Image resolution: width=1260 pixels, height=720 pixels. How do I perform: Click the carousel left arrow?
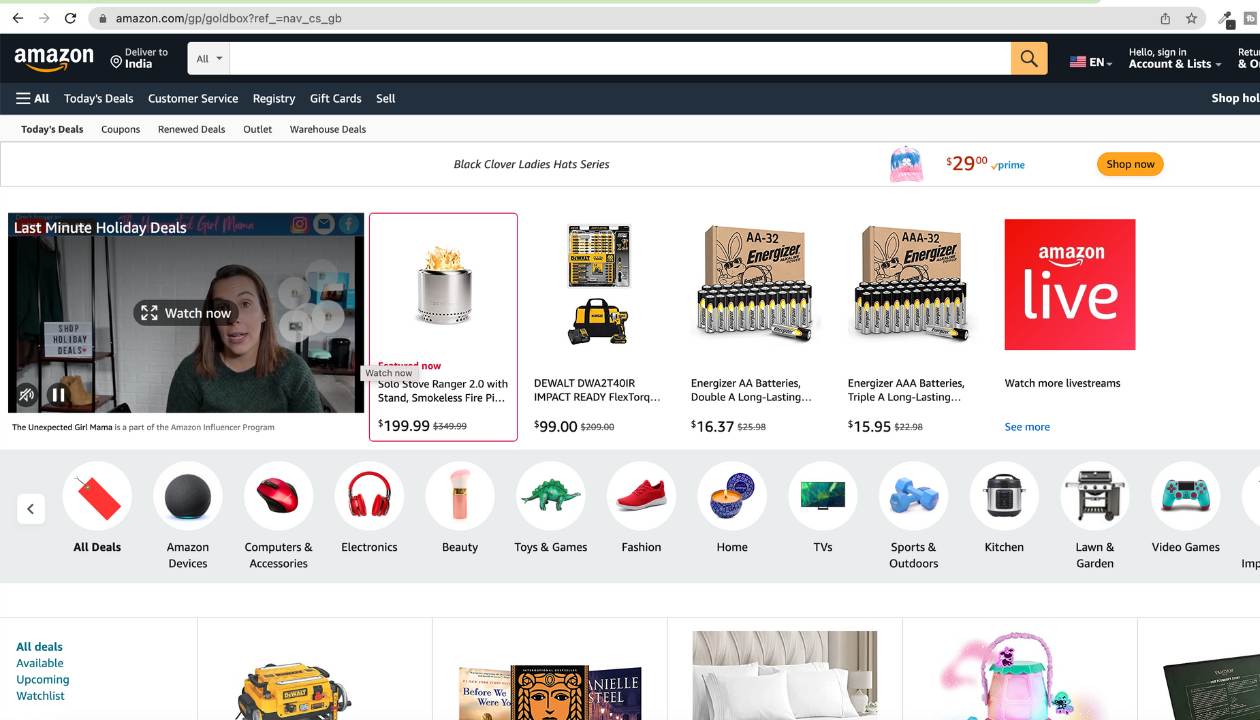30,509
